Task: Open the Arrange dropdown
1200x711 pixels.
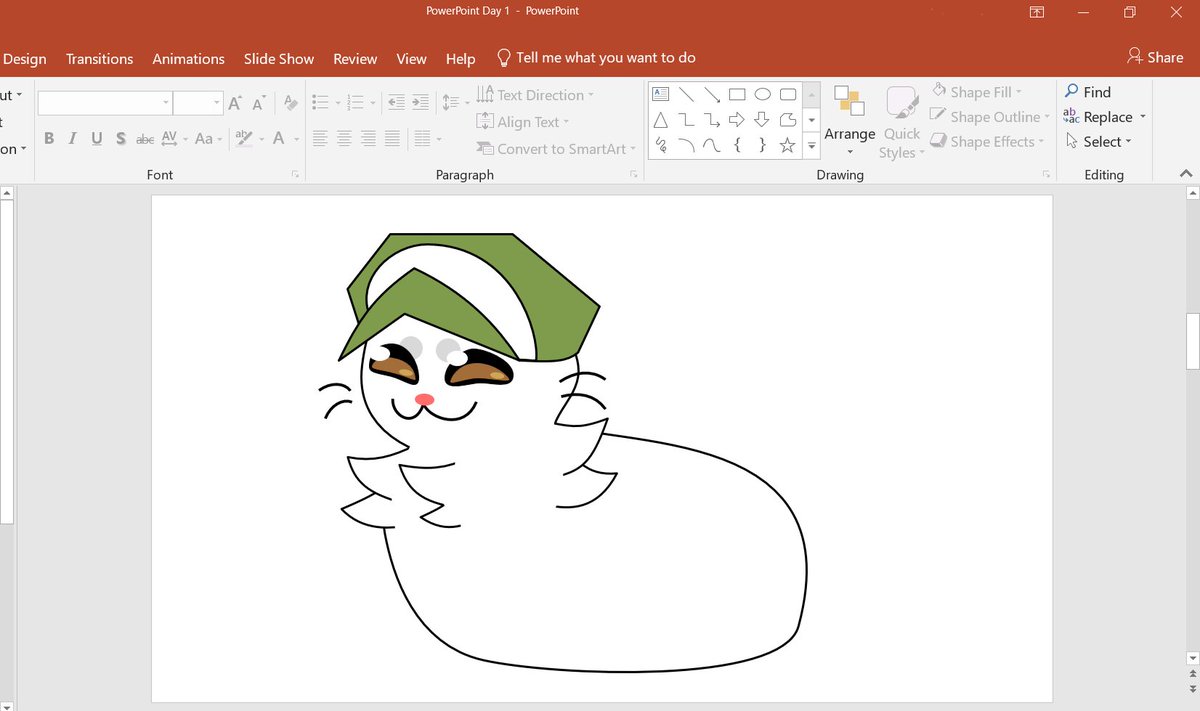Action: 850,120
